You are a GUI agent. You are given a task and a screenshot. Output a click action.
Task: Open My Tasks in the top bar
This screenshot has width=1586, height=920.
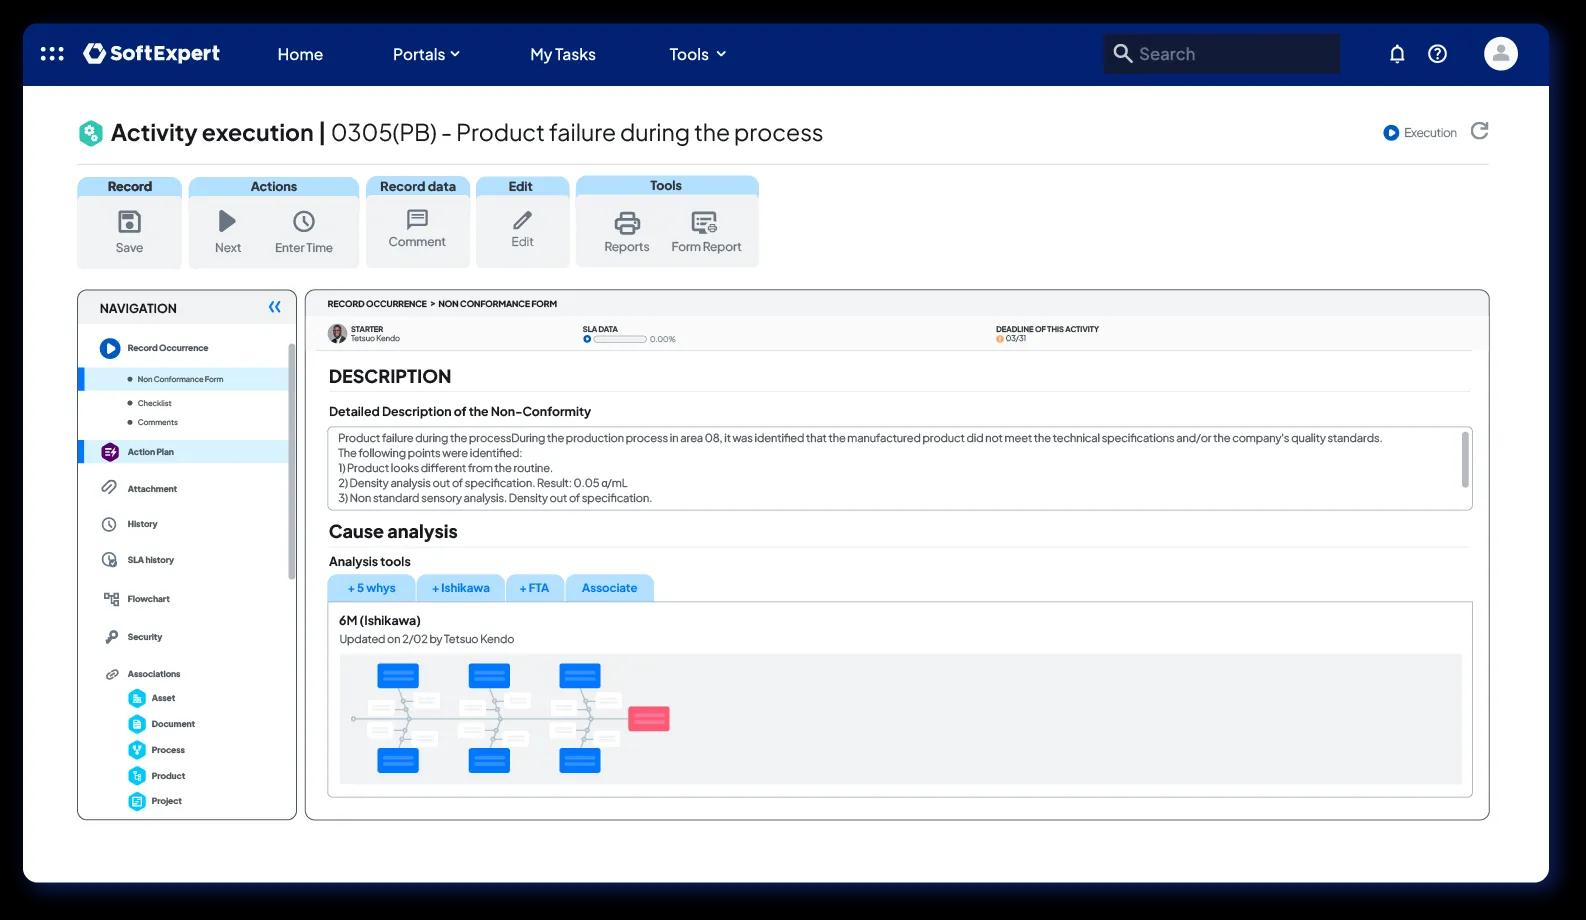563,54
